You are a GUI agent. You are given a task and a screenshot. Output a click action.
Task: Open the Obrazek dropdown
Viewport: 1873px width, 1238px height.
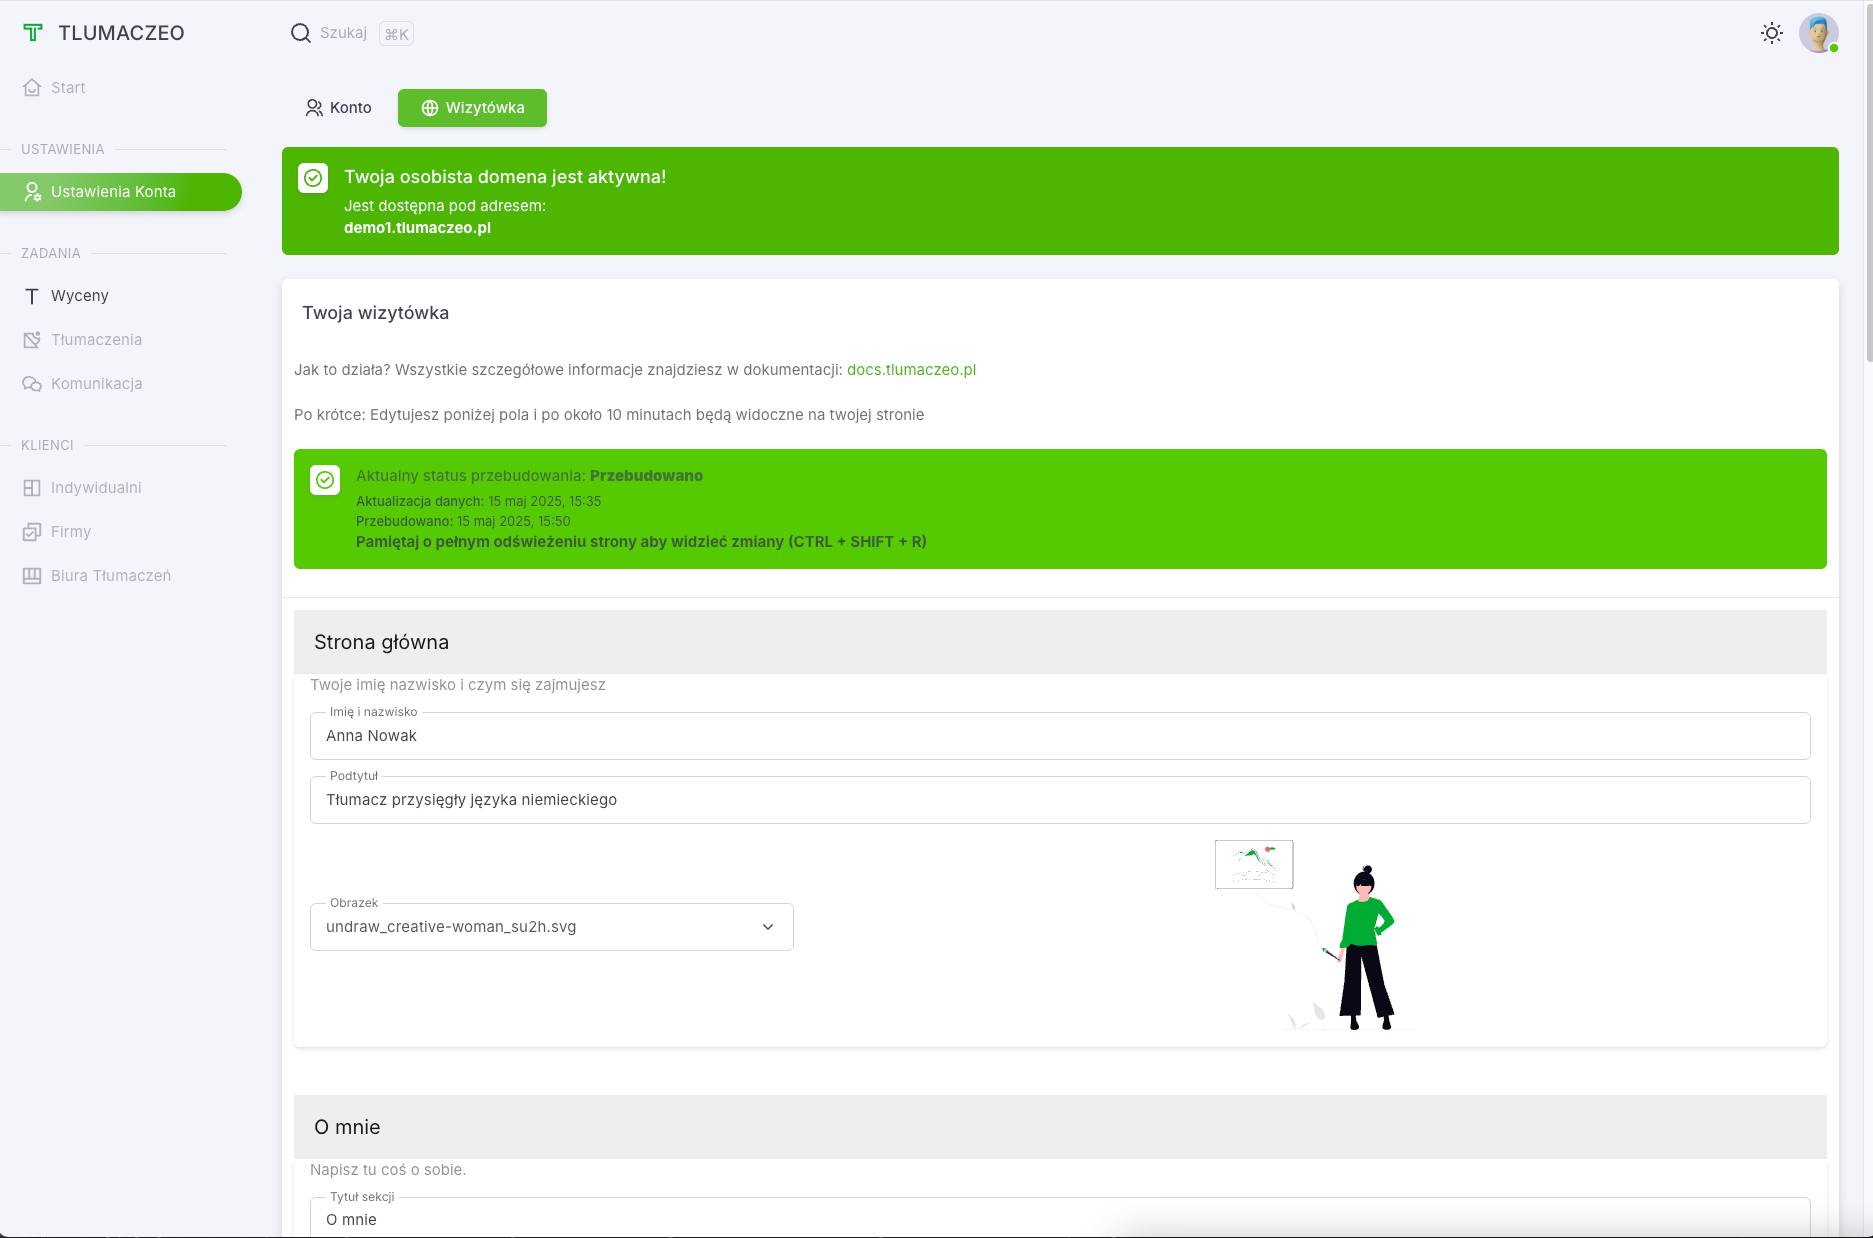[552, 927]
